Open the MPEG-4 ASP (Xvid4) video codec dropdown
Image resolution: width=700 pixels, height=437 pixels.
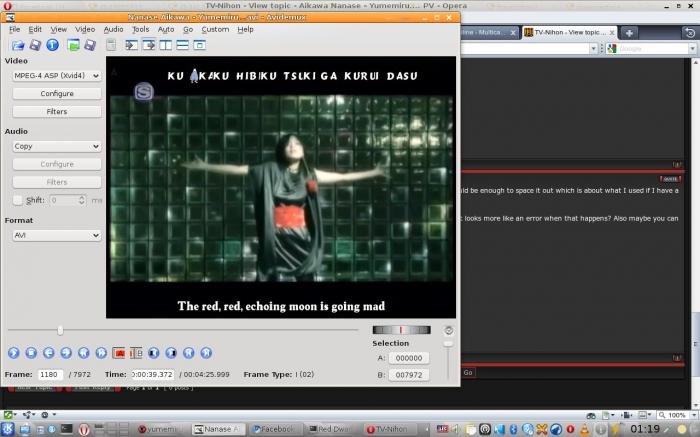click(x=57, y=76)
